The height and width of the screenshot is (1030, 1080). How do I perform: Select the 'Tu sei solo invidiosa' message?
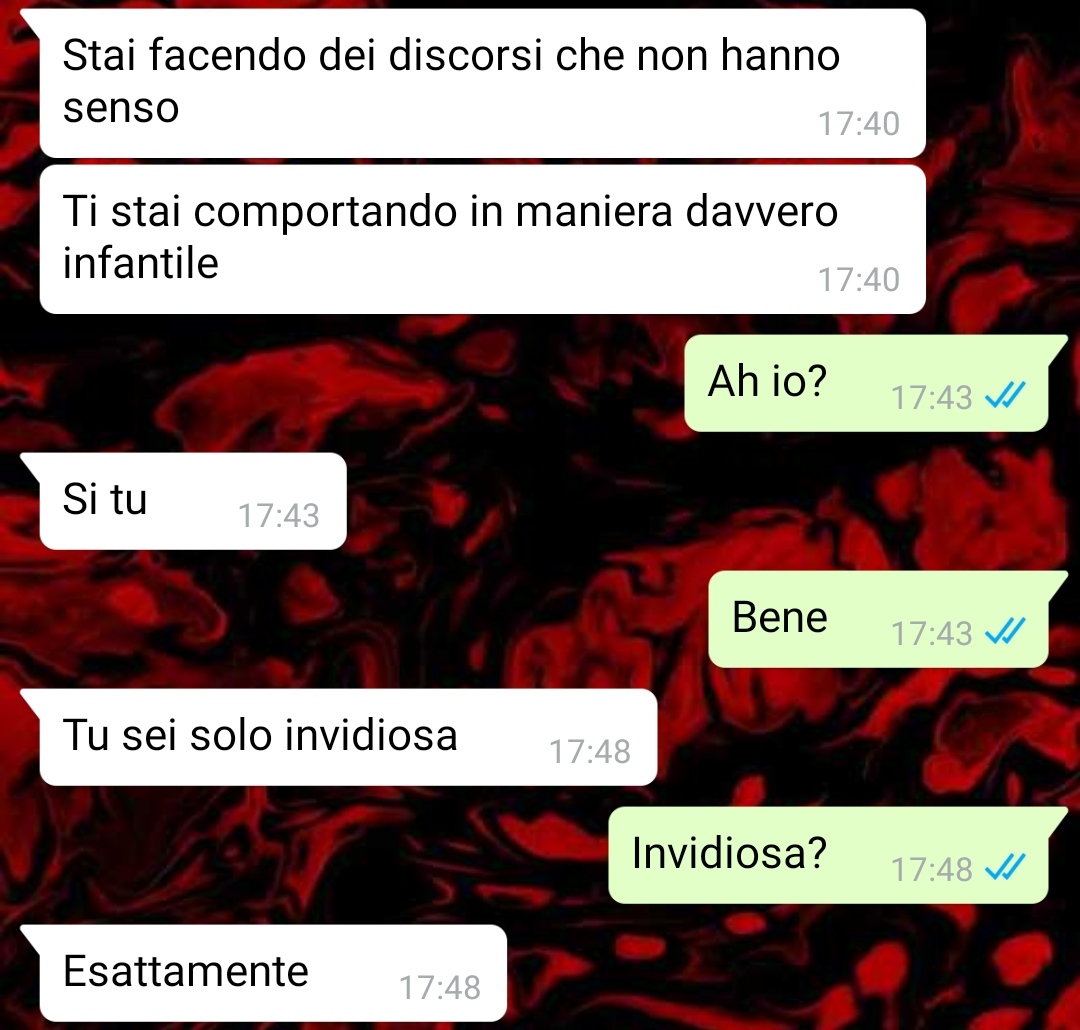(348, 737)
